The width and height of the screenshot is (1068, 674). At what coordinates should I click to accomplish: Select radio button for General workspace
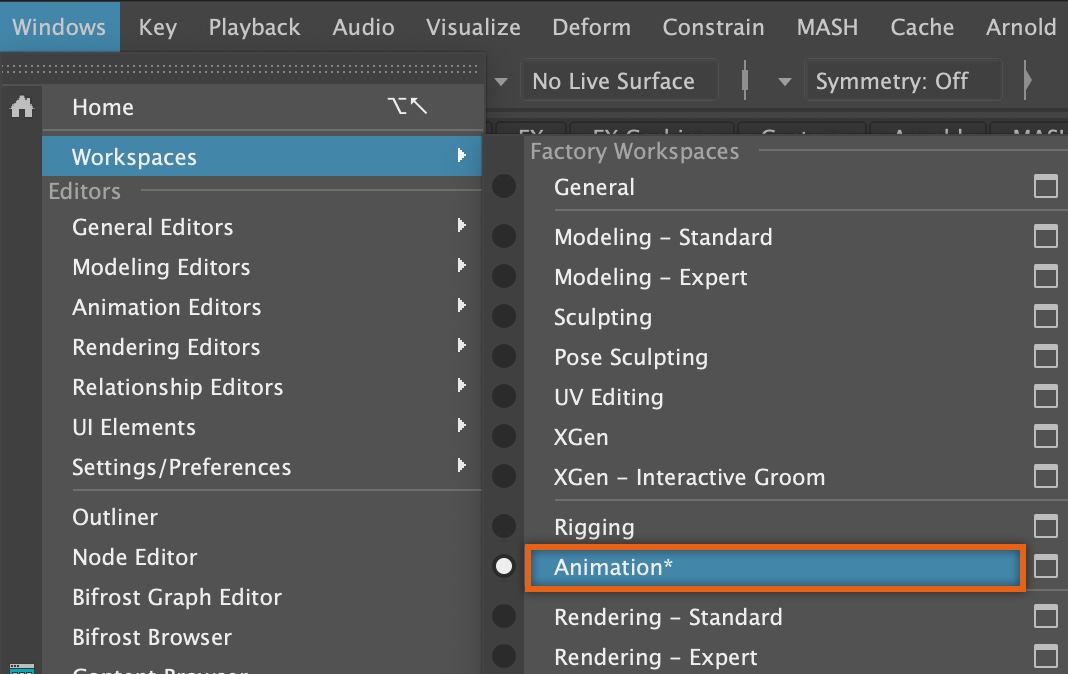504,186
